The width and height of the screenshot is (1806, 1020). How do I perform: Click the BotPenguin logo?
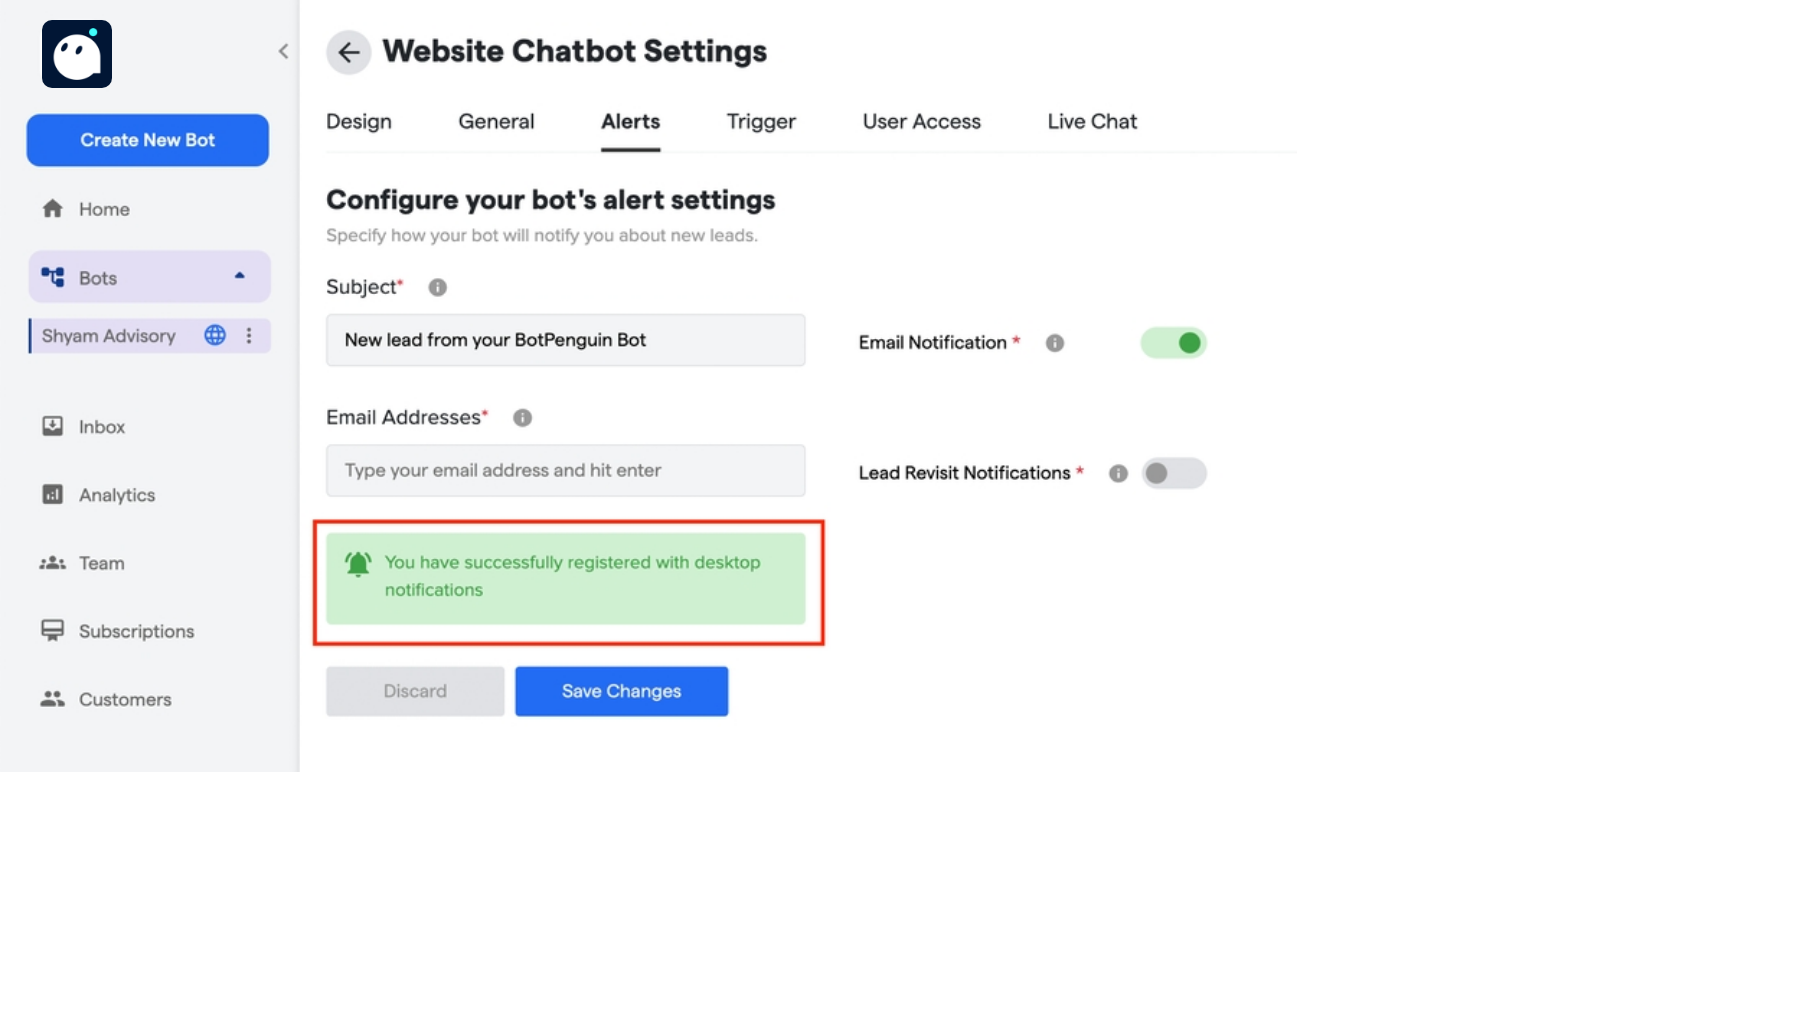click(77, 54)
